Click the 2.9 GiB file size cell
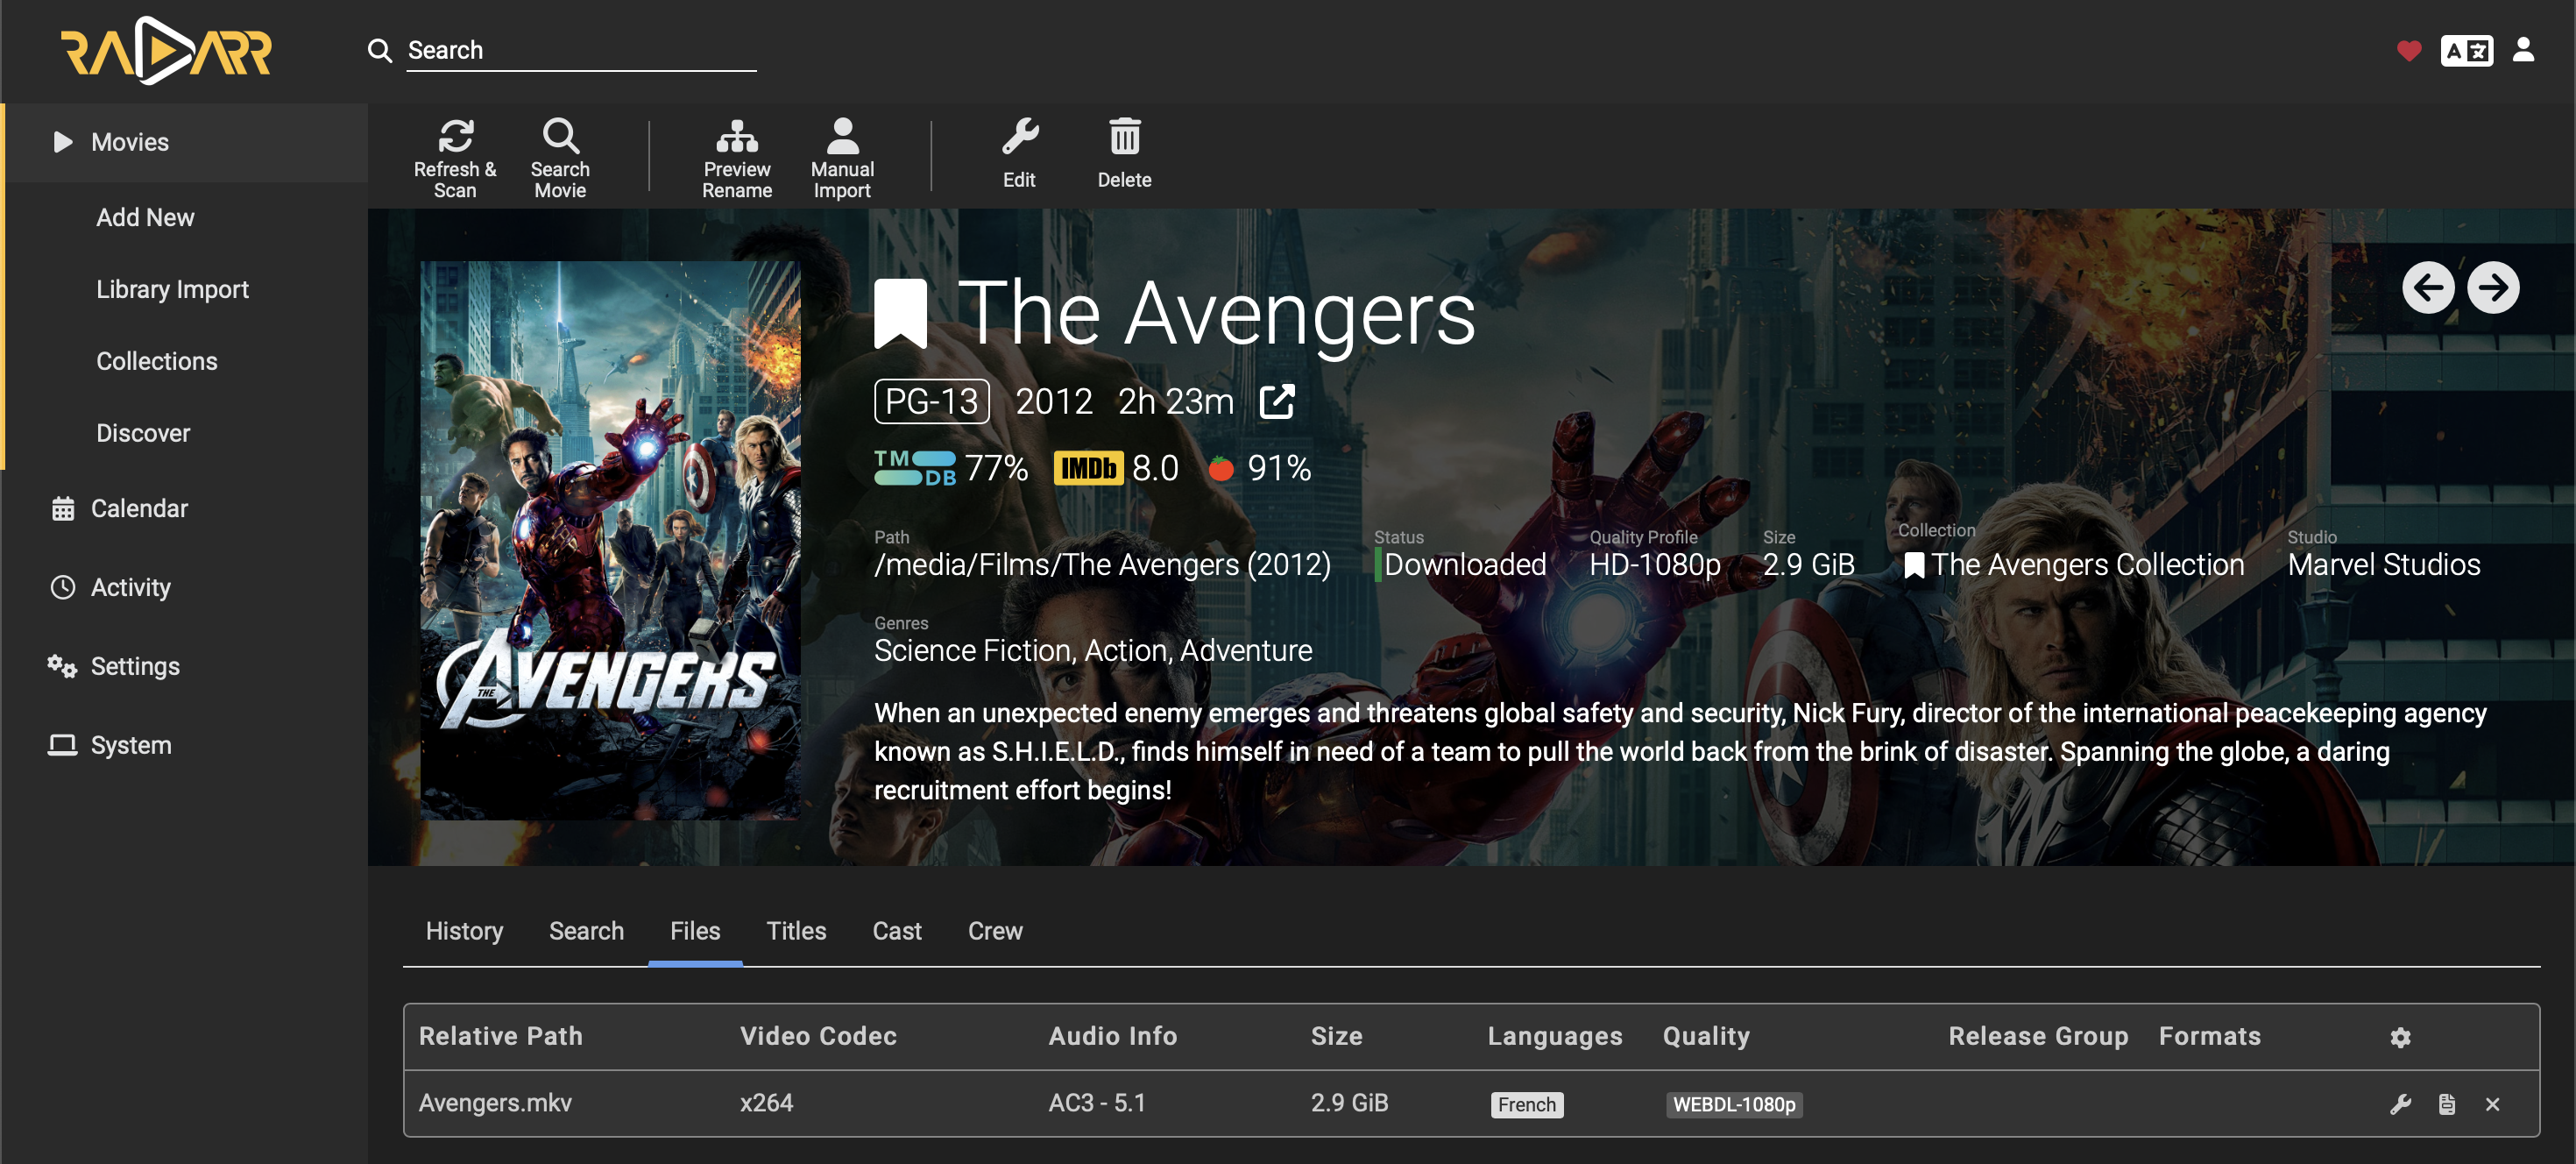2576x1164 pixels. pos(1349,1103)
